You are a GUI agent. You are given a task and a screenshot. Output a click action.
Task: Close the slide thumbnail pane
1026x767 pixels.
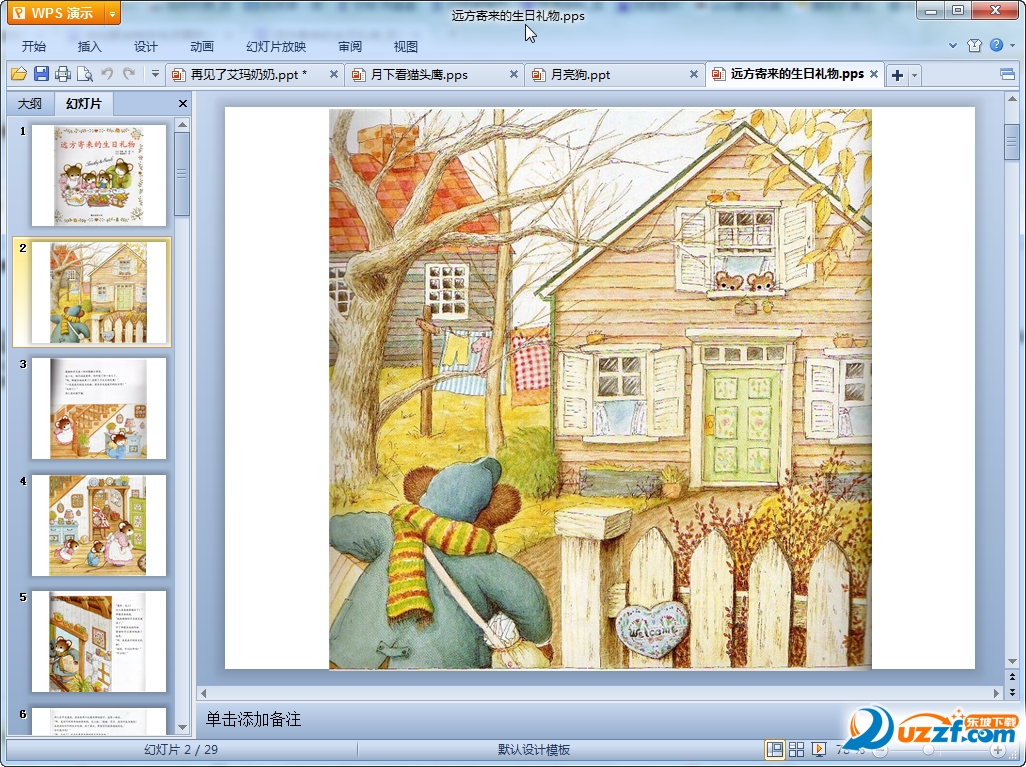(x=183, y=103)
